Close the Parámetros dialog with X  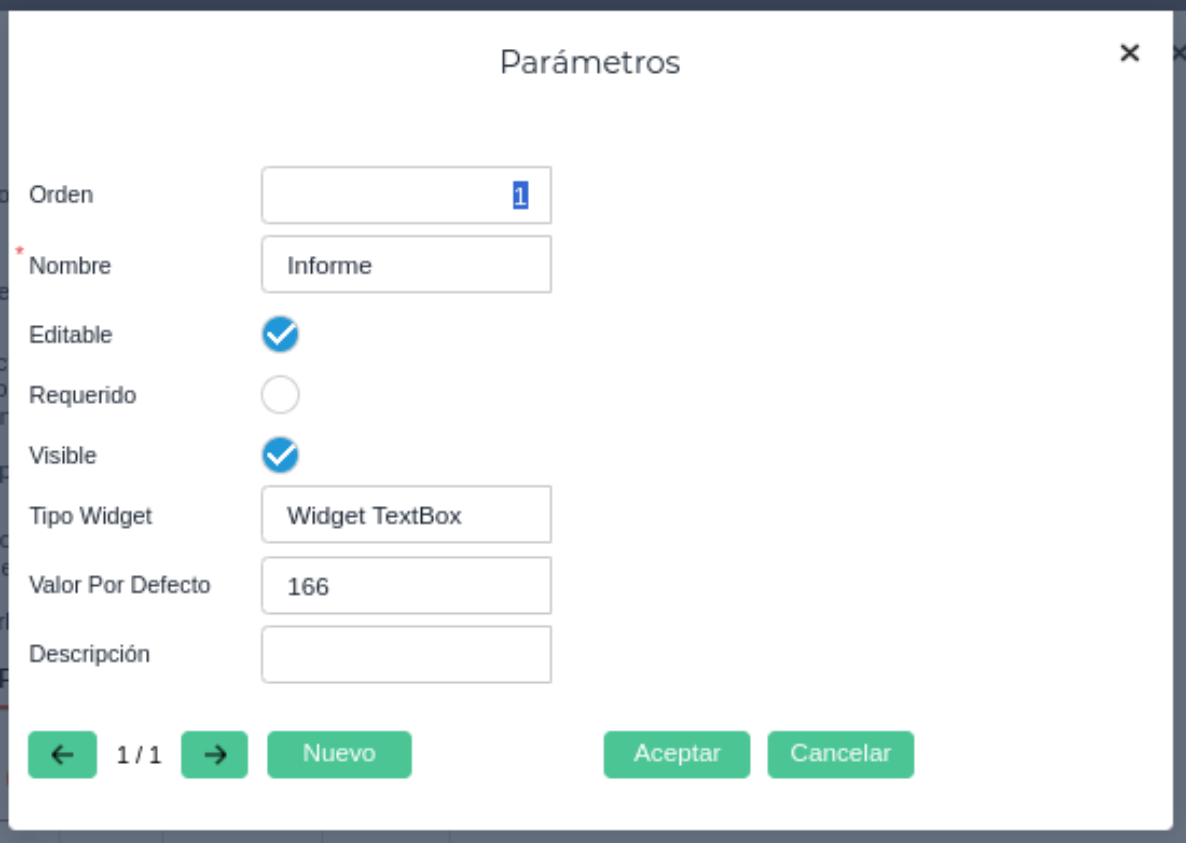click(1129, 53)
